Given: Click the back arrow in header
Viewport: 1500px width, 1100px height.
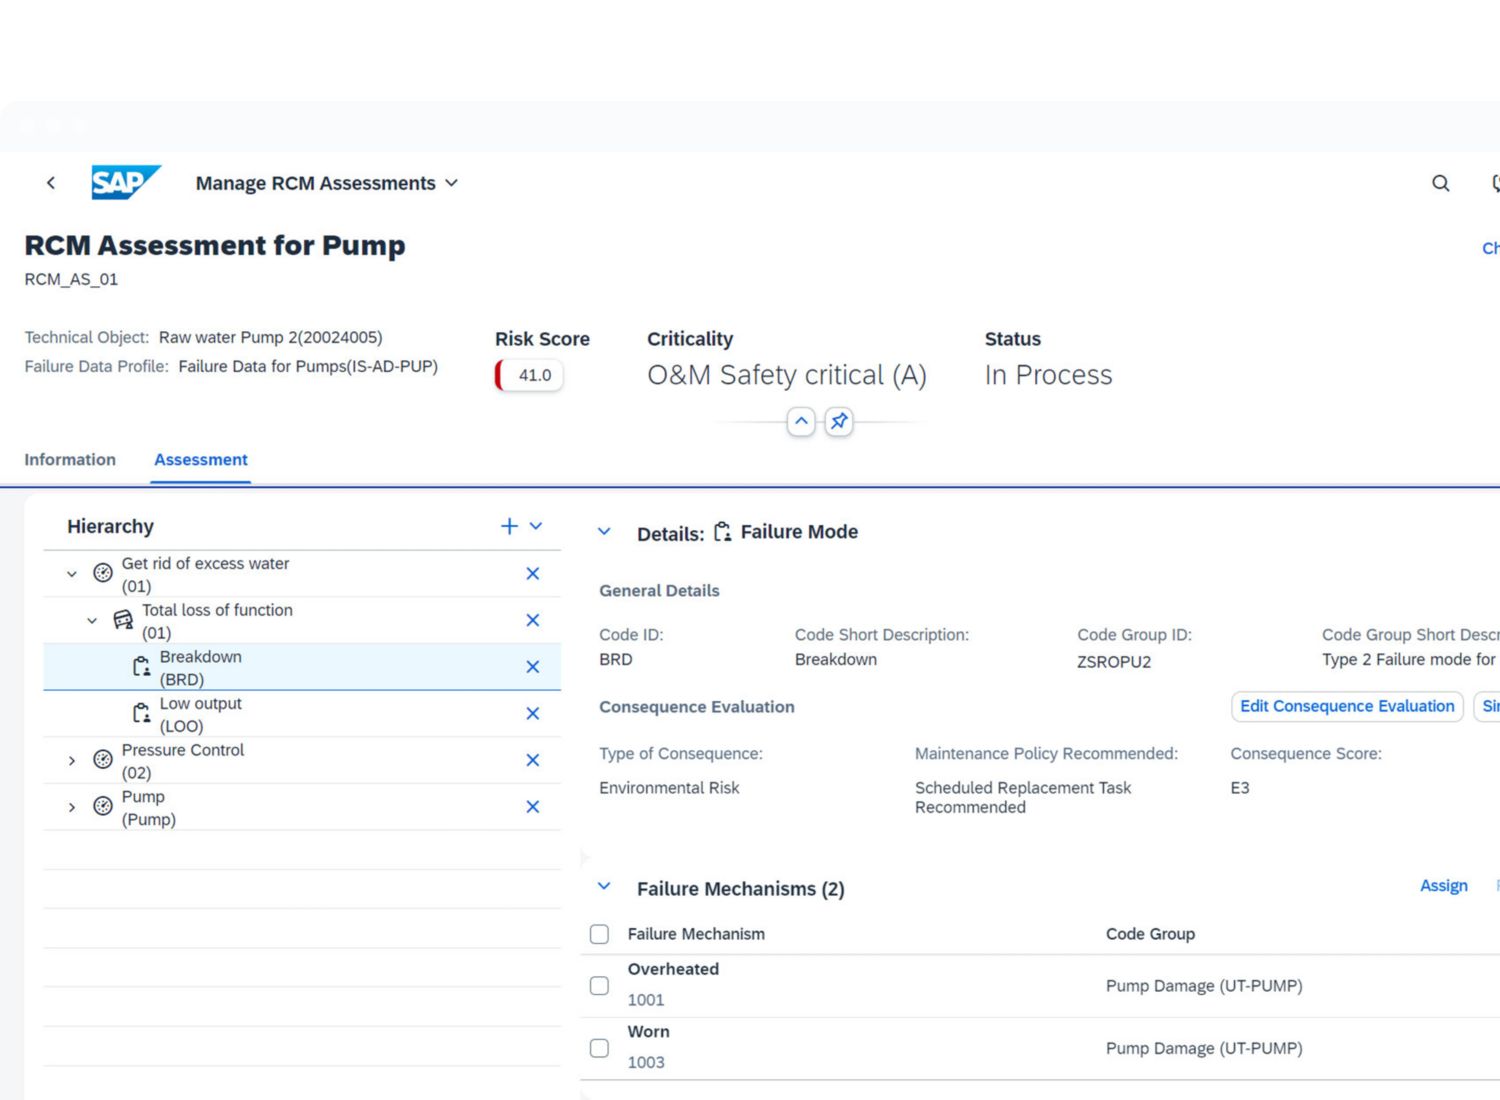Looking at the screenshot, I should [51, 183].
